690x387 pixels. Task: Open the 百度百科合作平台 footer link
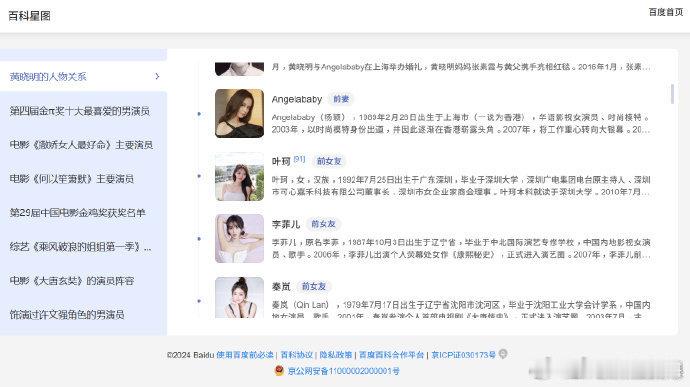pos(391,355)
